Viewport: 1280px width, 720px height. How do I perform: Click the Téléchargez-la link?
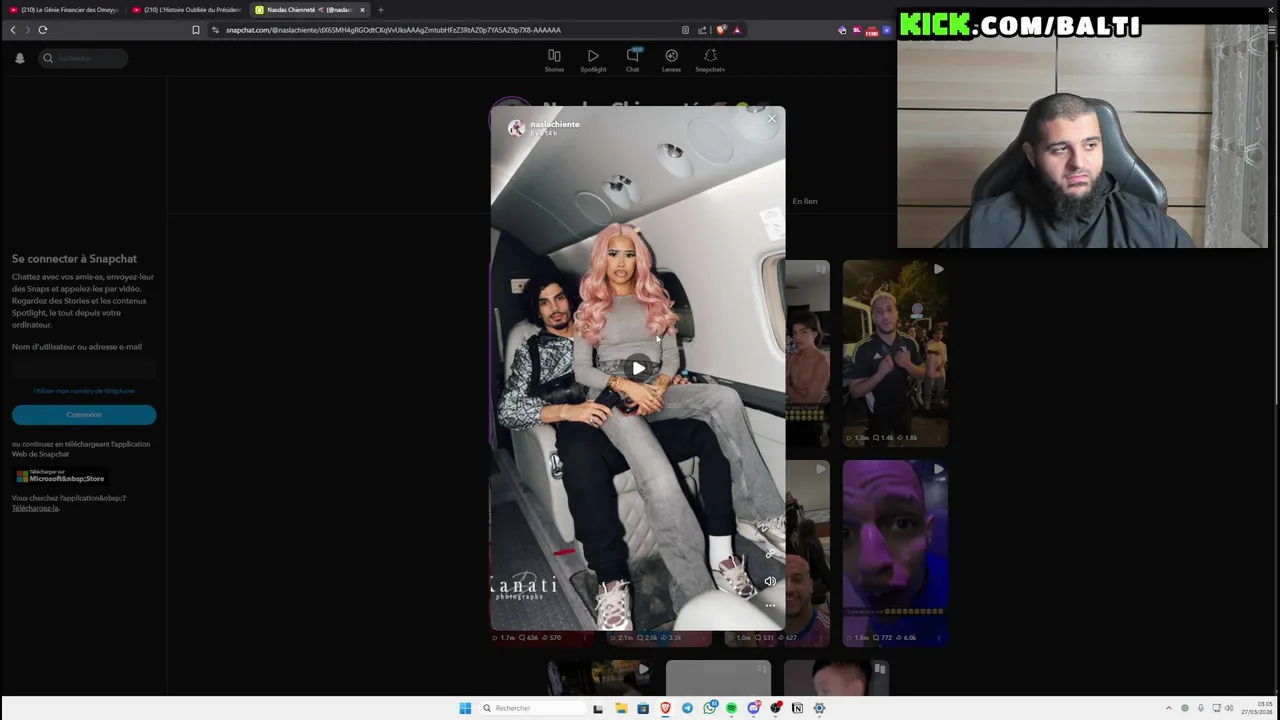tap(35, 508)
